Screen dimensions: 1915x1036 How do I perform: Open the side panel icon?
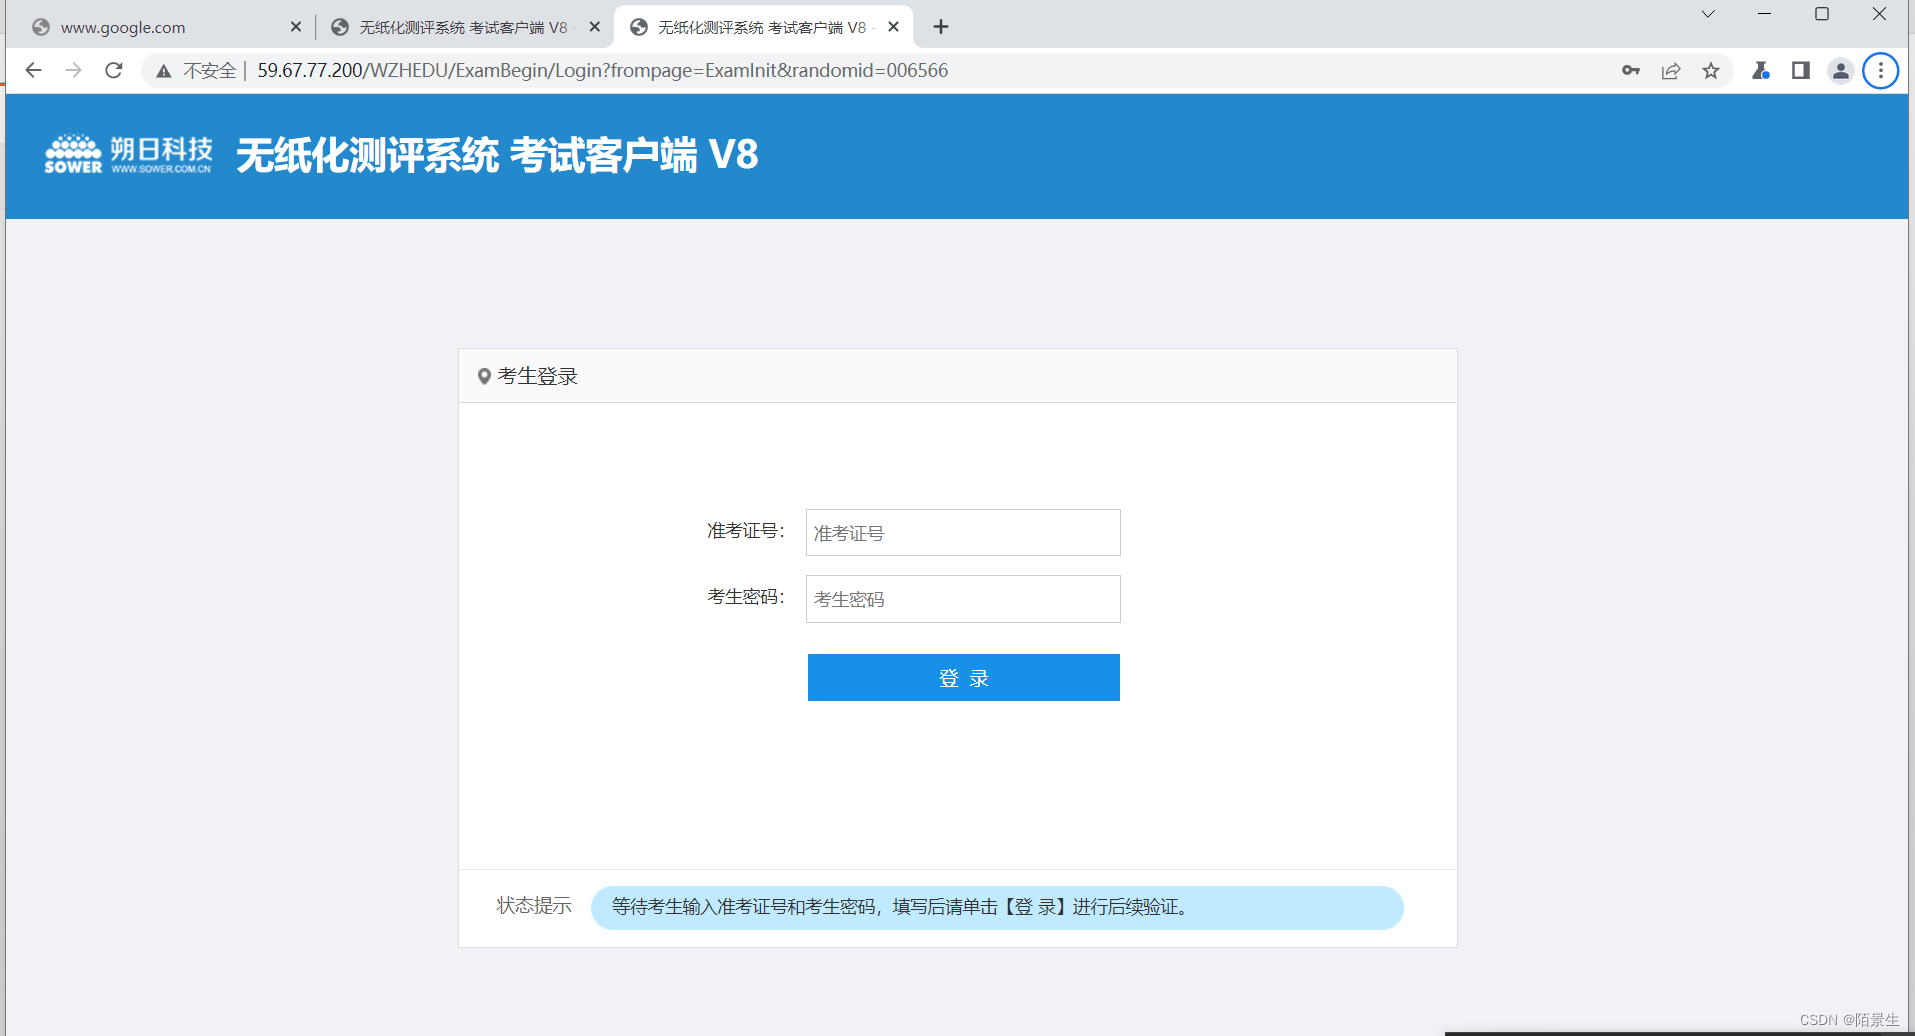[1801, 70]
